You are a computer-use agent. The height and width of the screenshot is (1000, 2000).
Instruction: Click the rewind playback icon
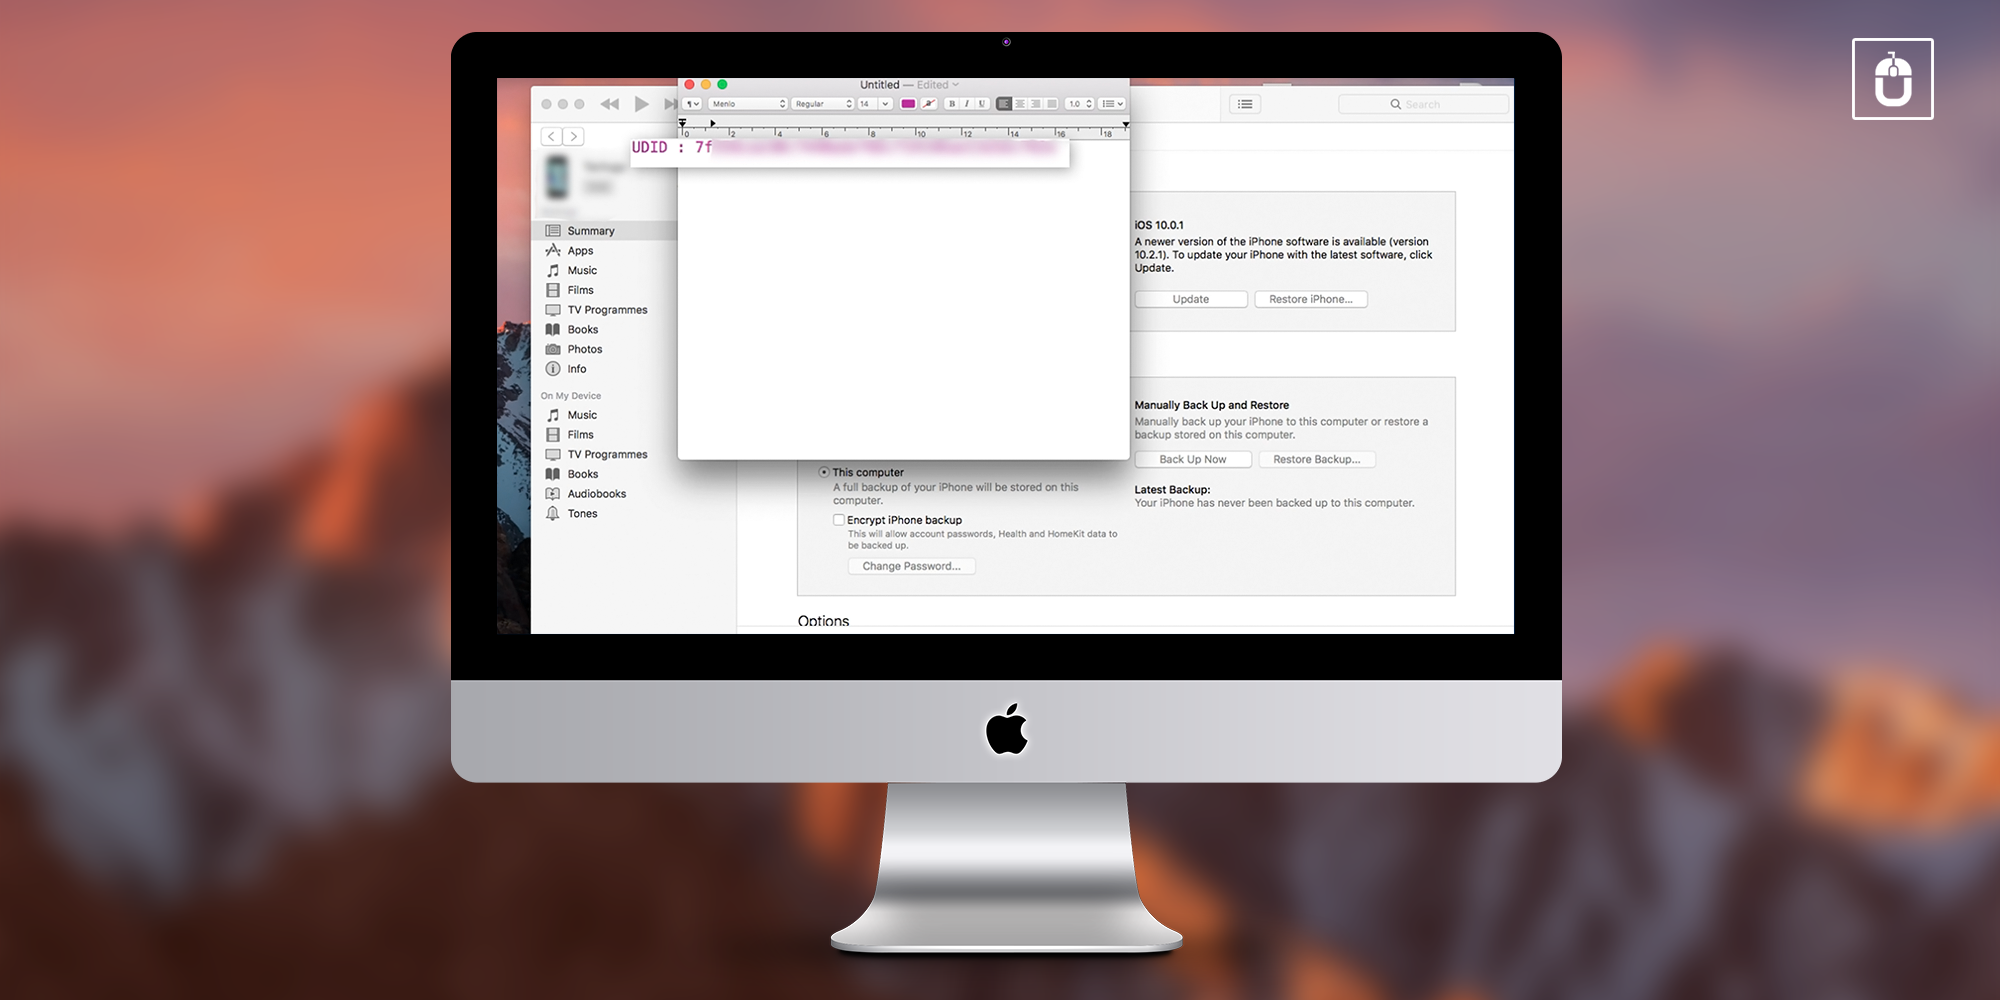coord(609,104)
